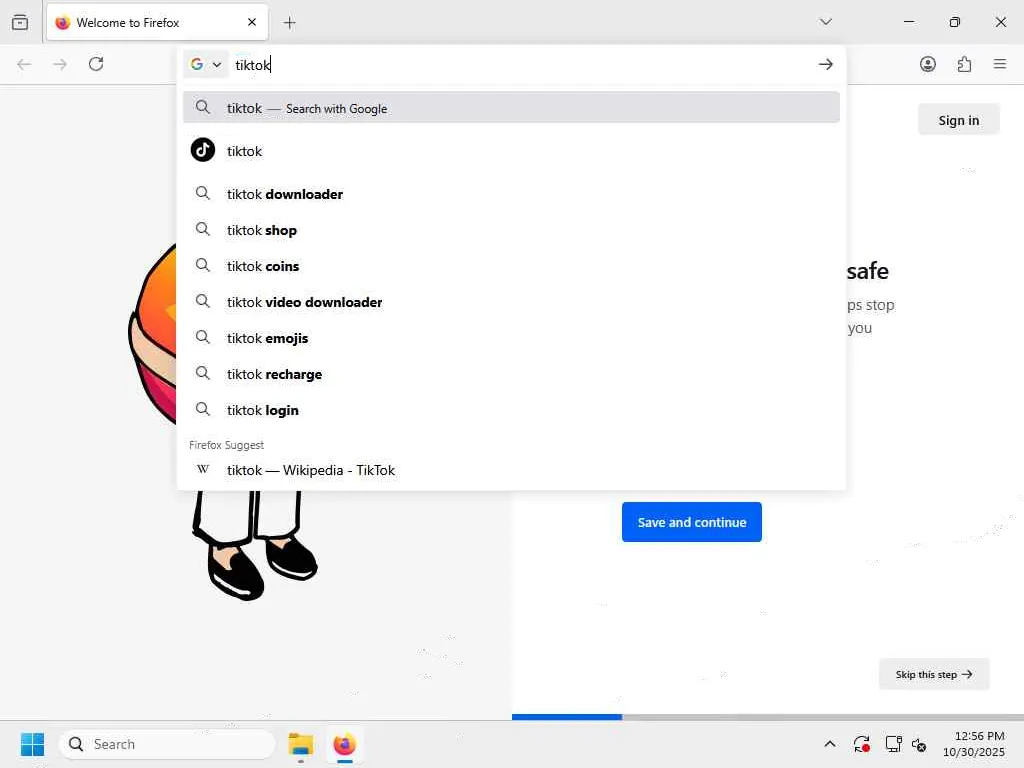1024x768 pixels.
Task: Select 'tiktok — Search with Google' suggestion
Action: pos(511,108)
